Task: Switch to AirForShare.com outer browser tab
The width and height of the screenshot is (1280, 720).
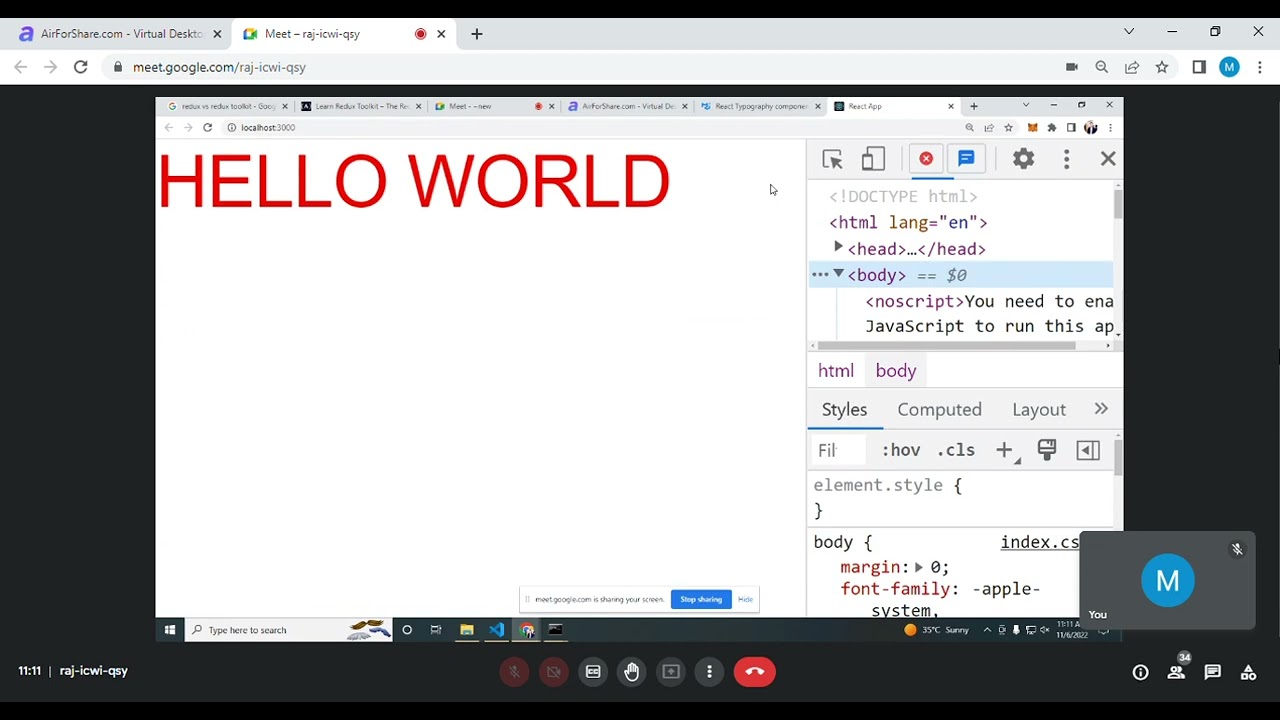Action: click(121, 34)
